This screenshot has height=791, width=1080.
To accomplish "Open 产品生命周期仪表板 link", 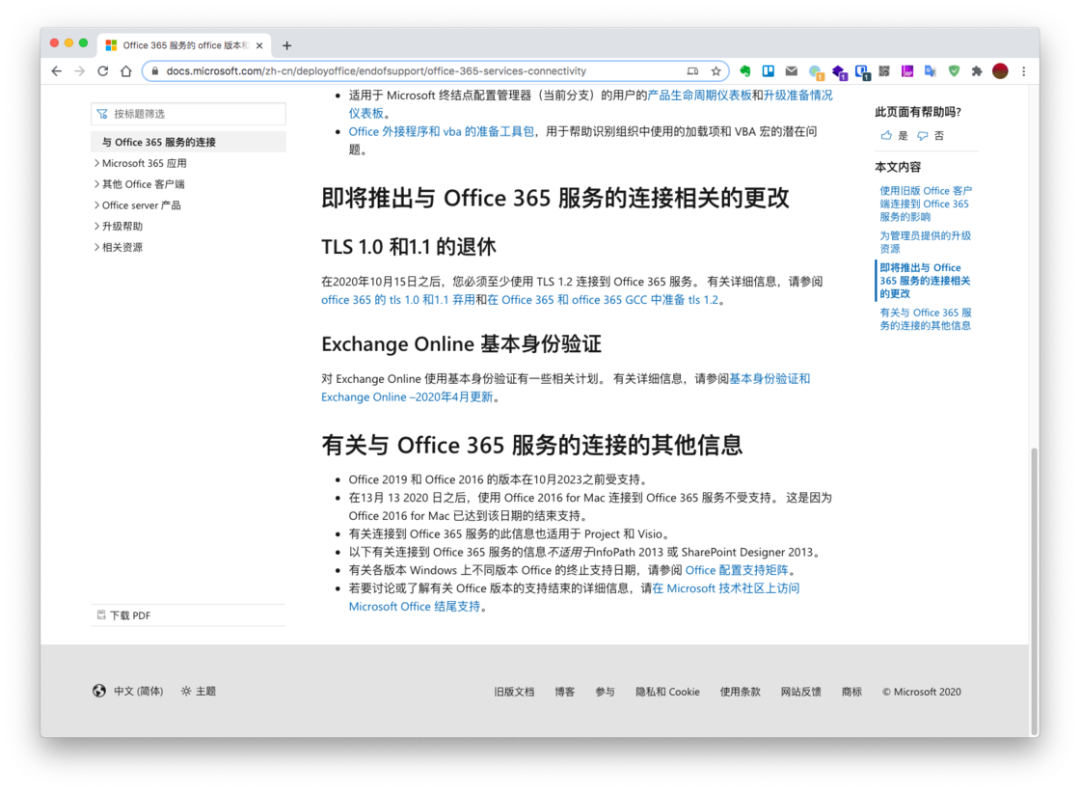I will point(699,95).
